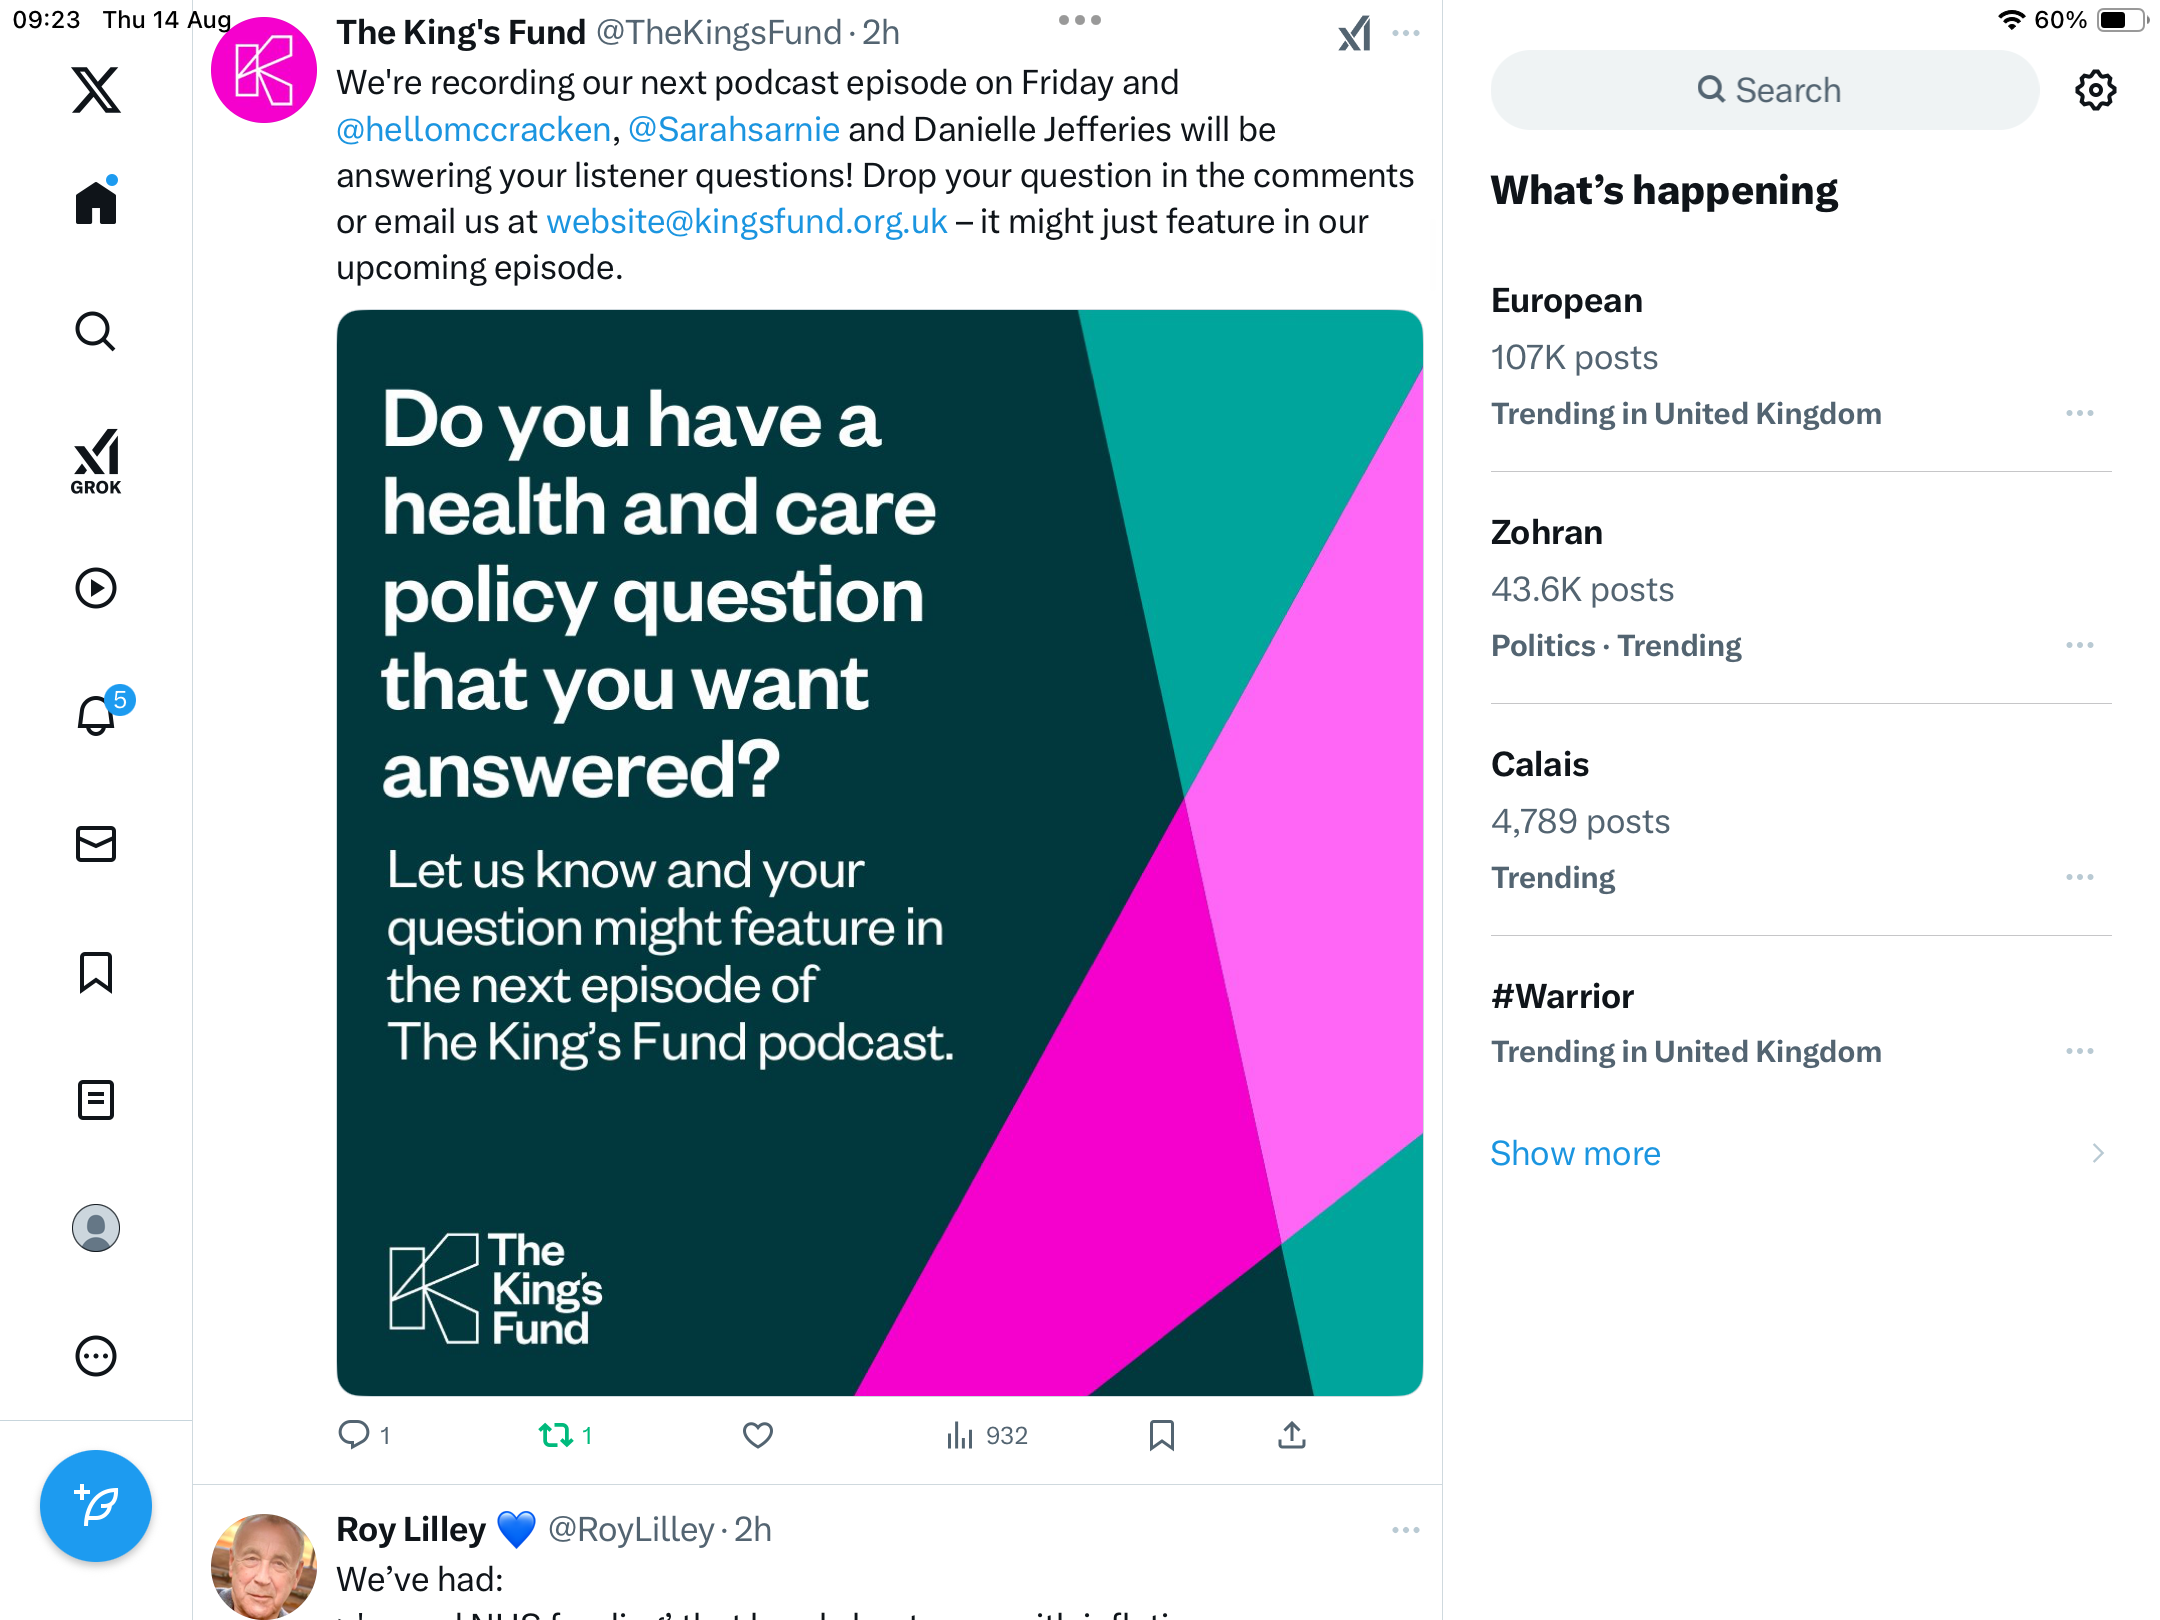Click the Search input field
Screen dimensions: 2160x1620
[x=1765, y=90]
